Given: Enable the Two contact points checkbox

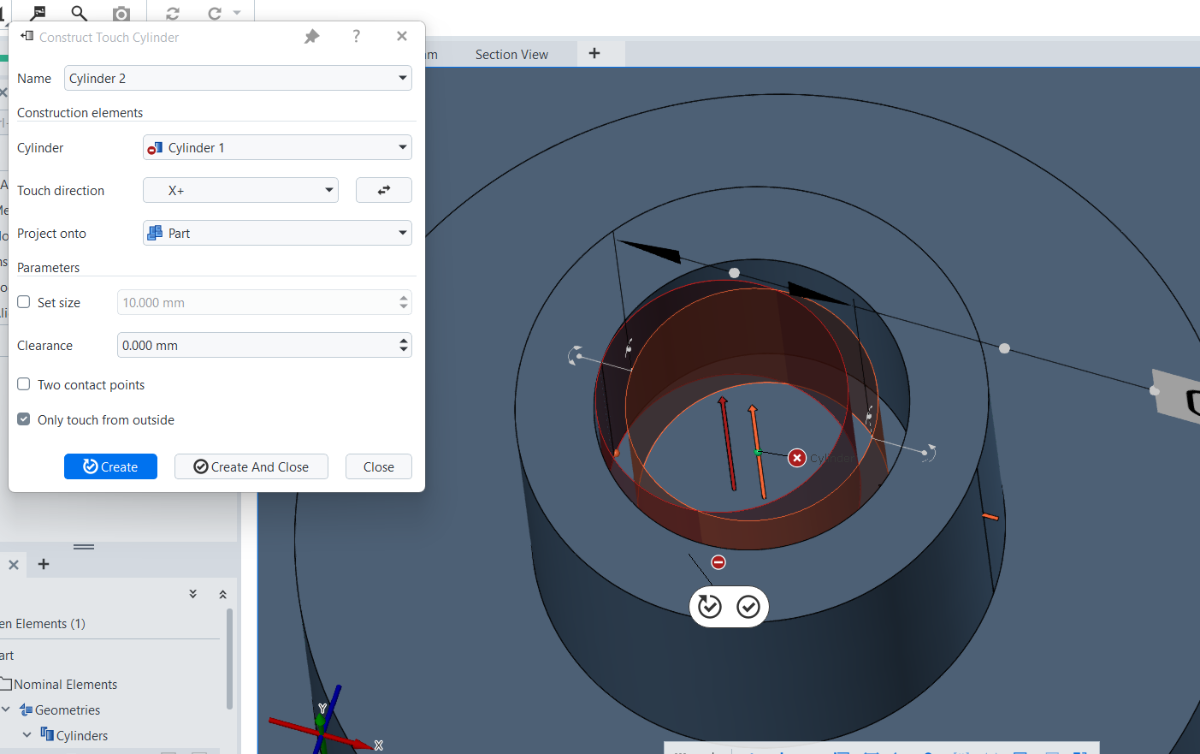Looking at the screenshot, I should 24,385.
